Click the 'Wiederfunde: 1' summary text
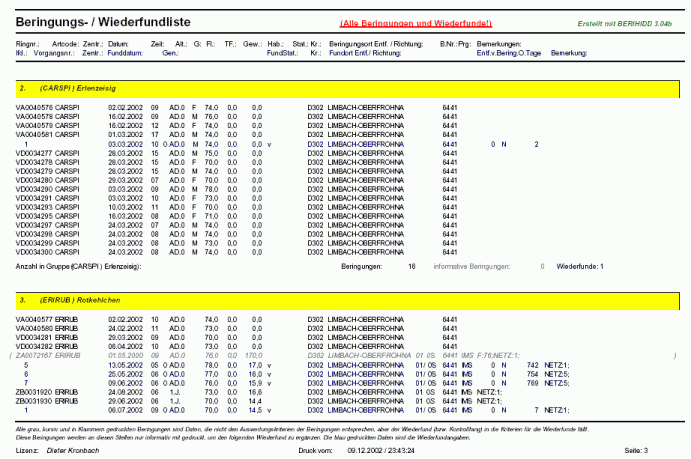691x459 pixels. (x=580, y=267)
